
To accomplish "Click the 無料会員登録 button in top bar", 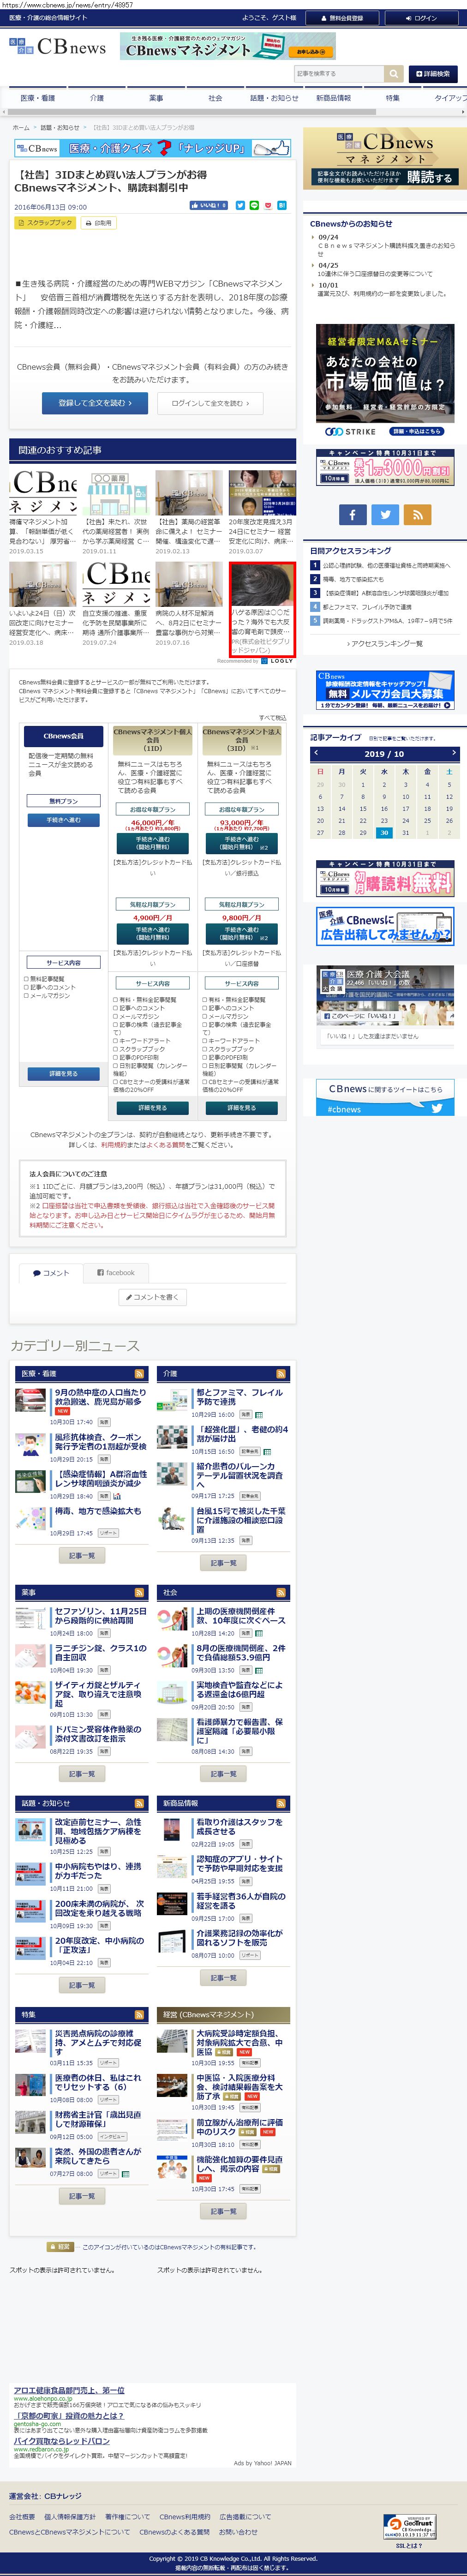I will (x=341, y=18).
